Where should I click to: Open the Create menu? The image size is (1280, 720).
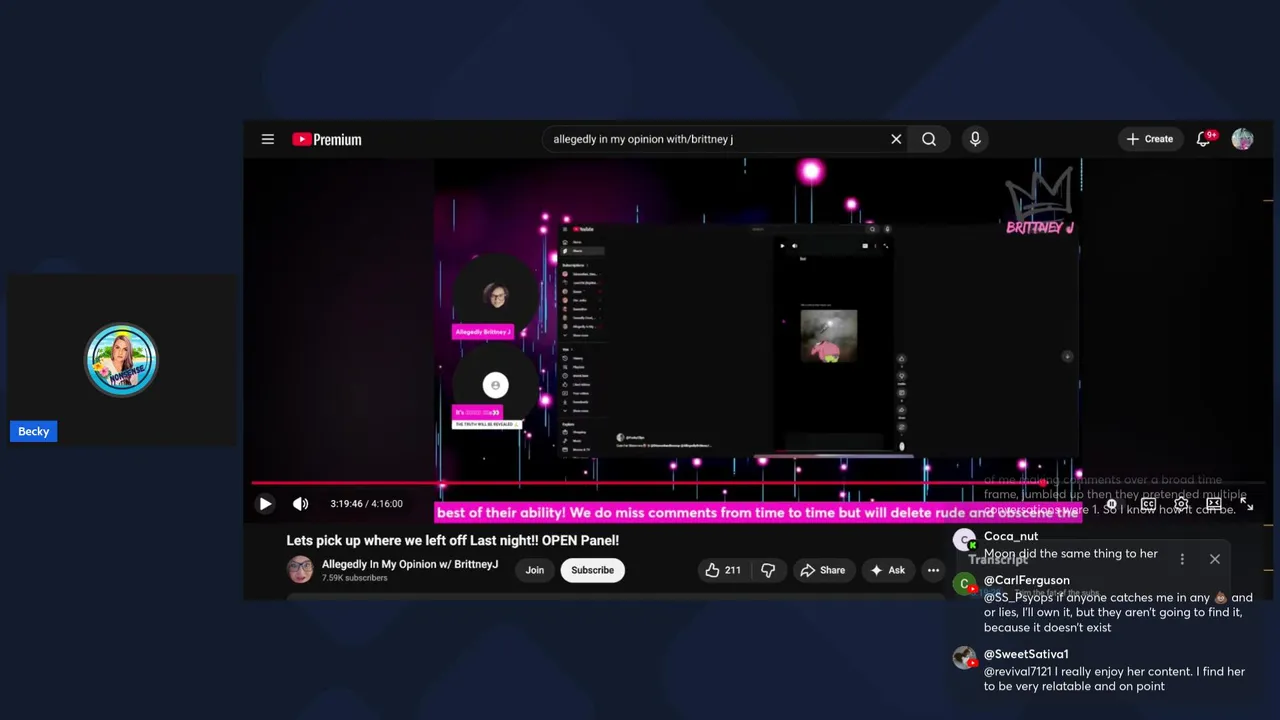point(1149,139)
